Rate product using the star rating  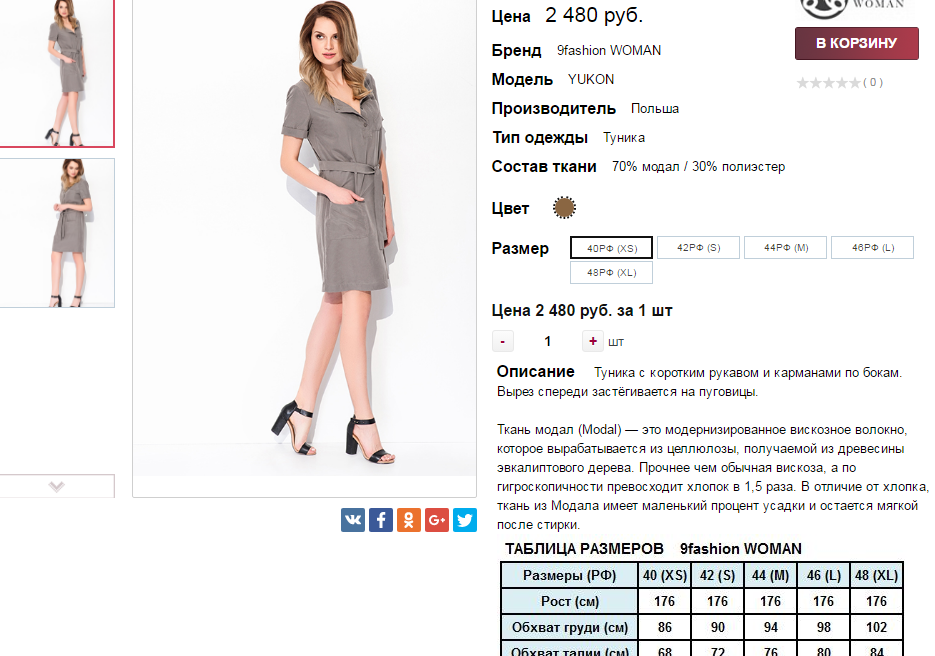pos(829,83)
